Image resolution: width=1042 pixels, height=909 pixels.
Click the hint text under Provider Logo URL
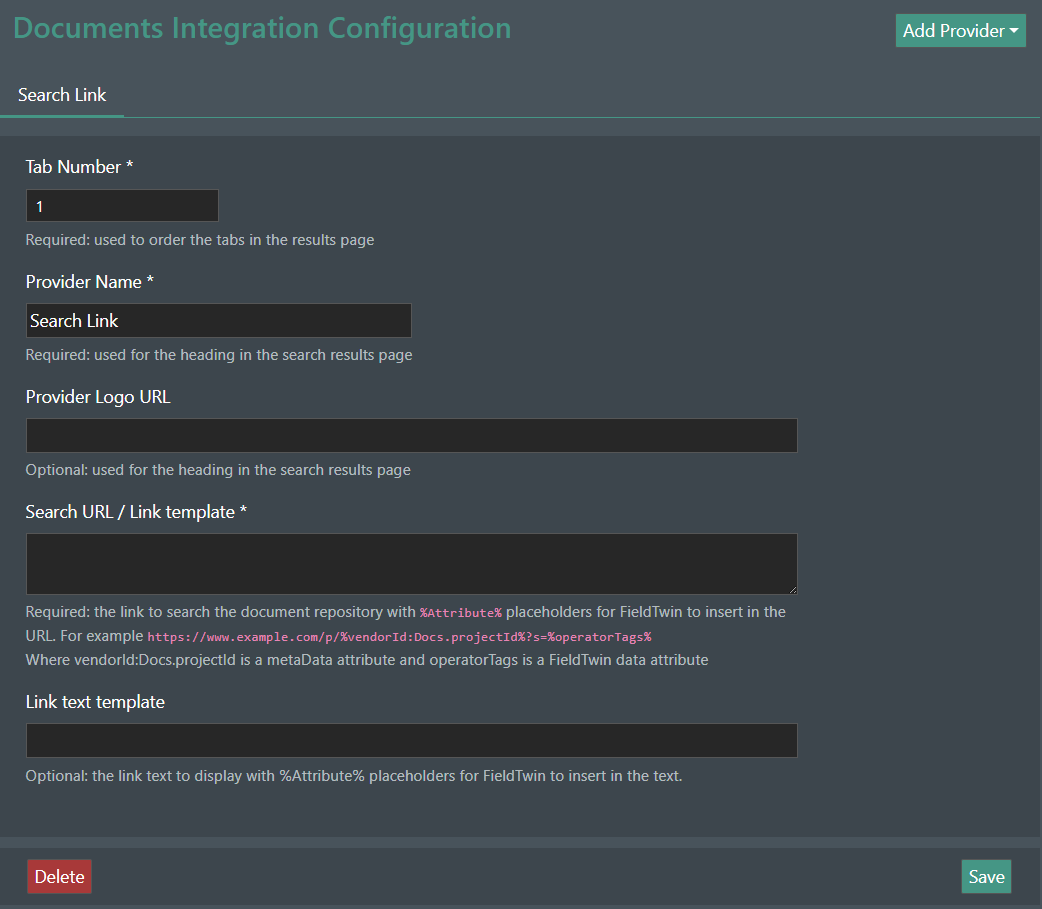(x=218, y=469)
